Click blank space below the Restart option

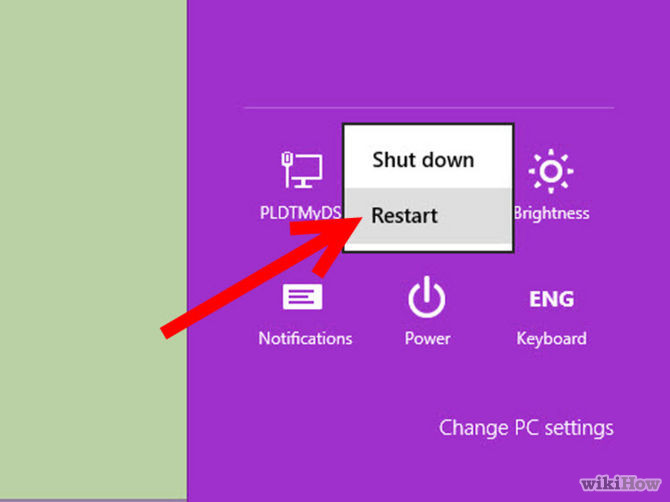pos(428,247)
